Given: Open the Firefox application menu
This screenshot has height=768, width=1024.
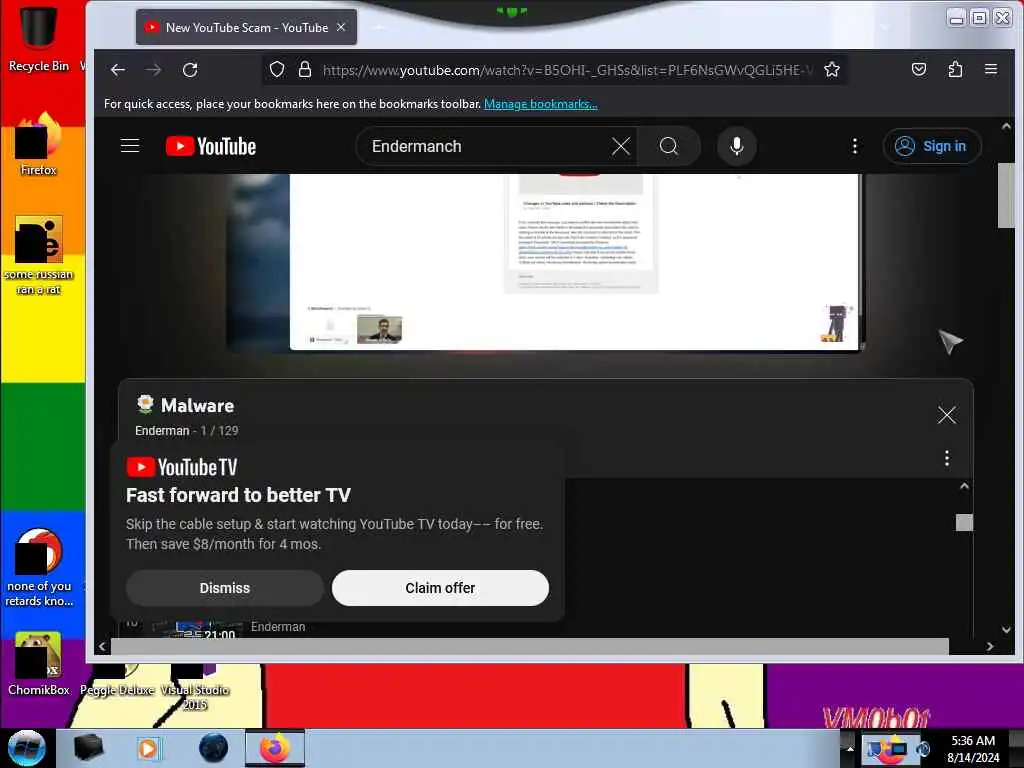Looking at the screenshot, I should coord(991,69).
